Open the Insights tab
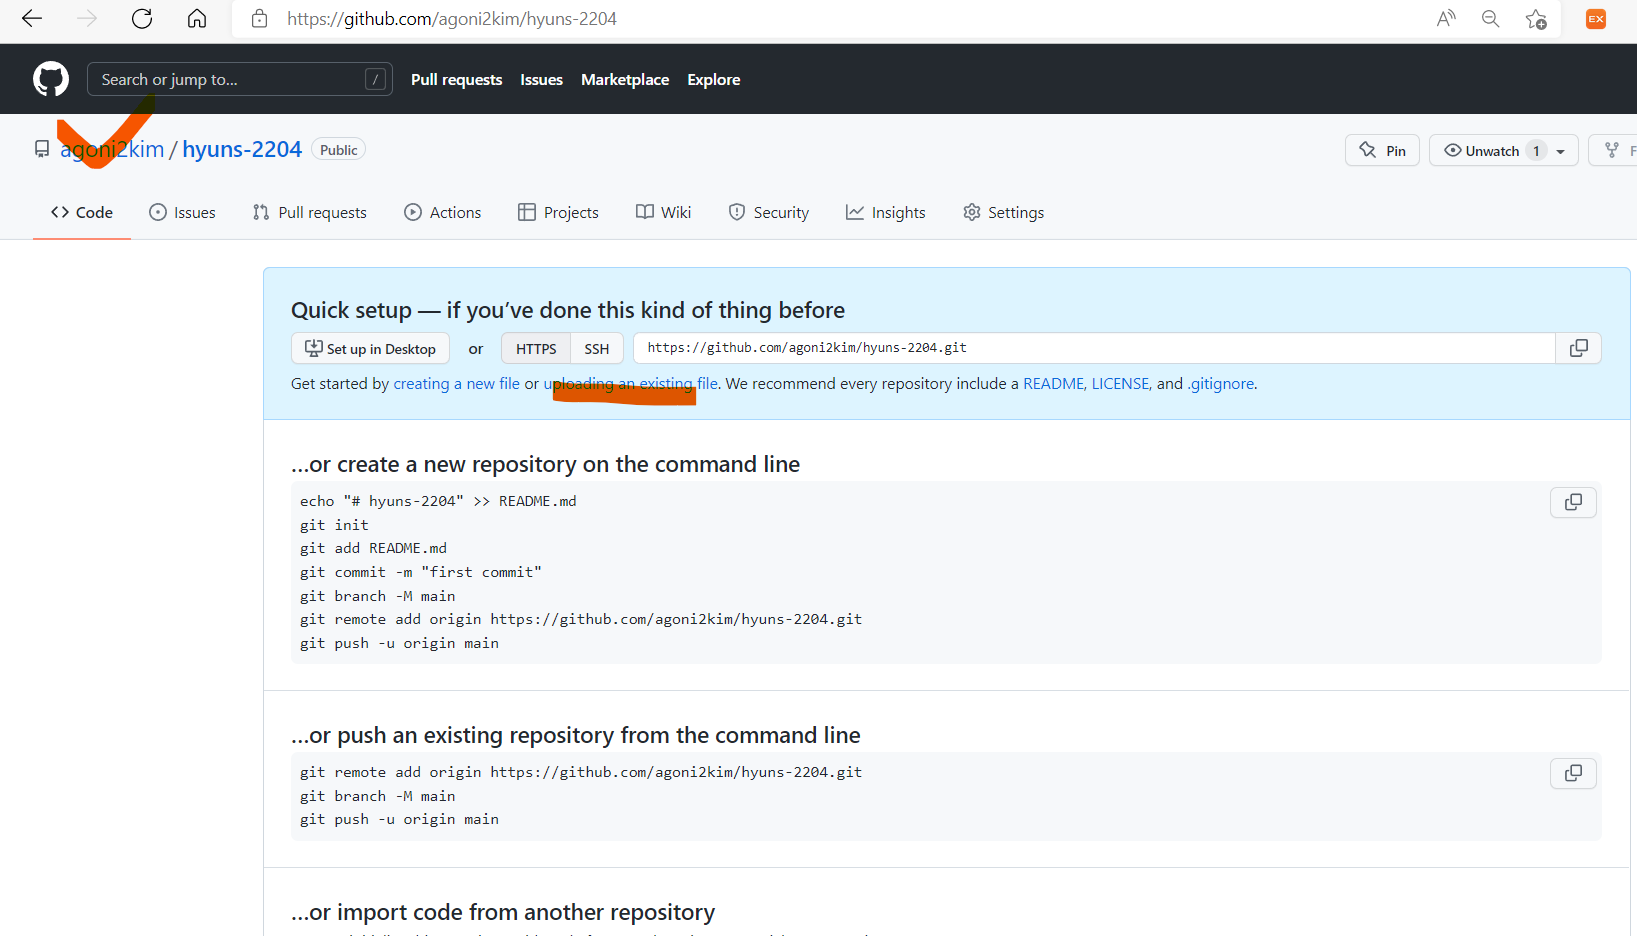Viewport: 1637px width, 936px height. pos(886,212)
